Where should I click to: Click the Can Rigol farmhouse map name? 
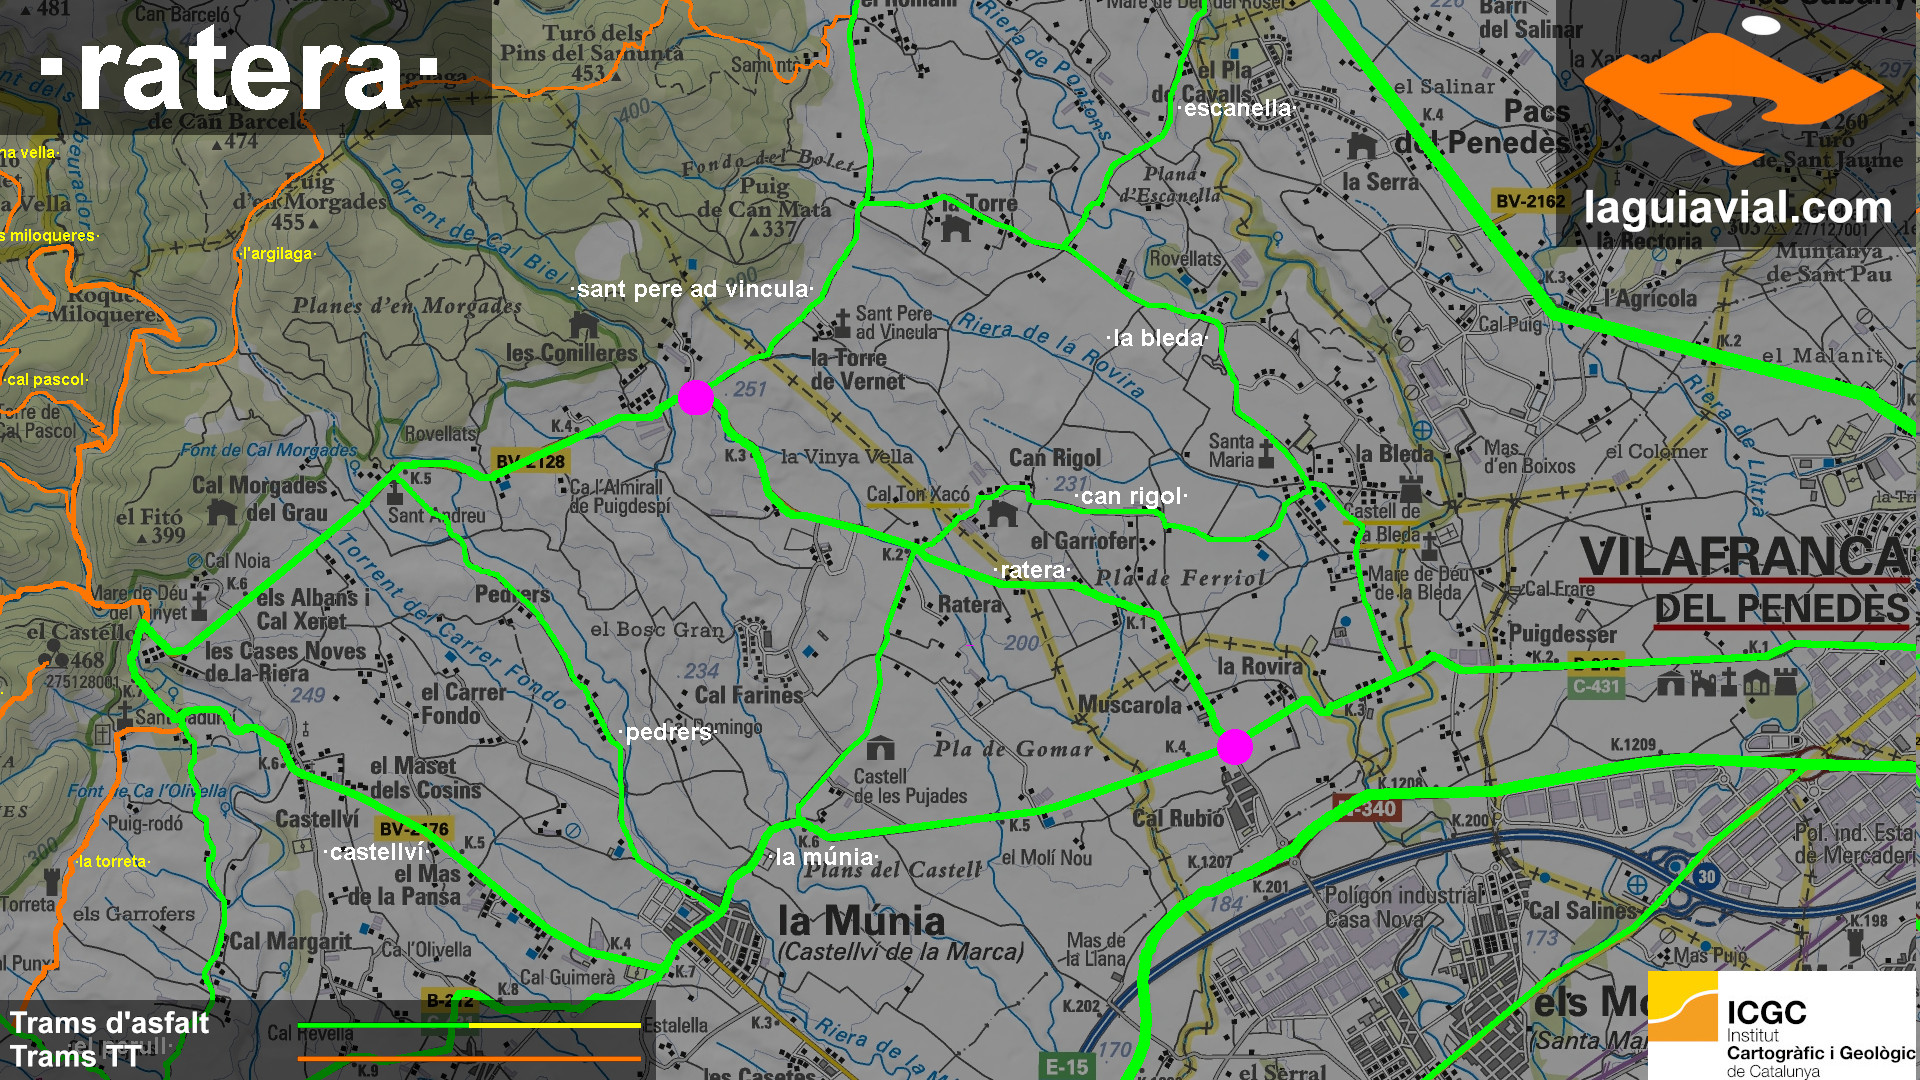coord(1054,458)
